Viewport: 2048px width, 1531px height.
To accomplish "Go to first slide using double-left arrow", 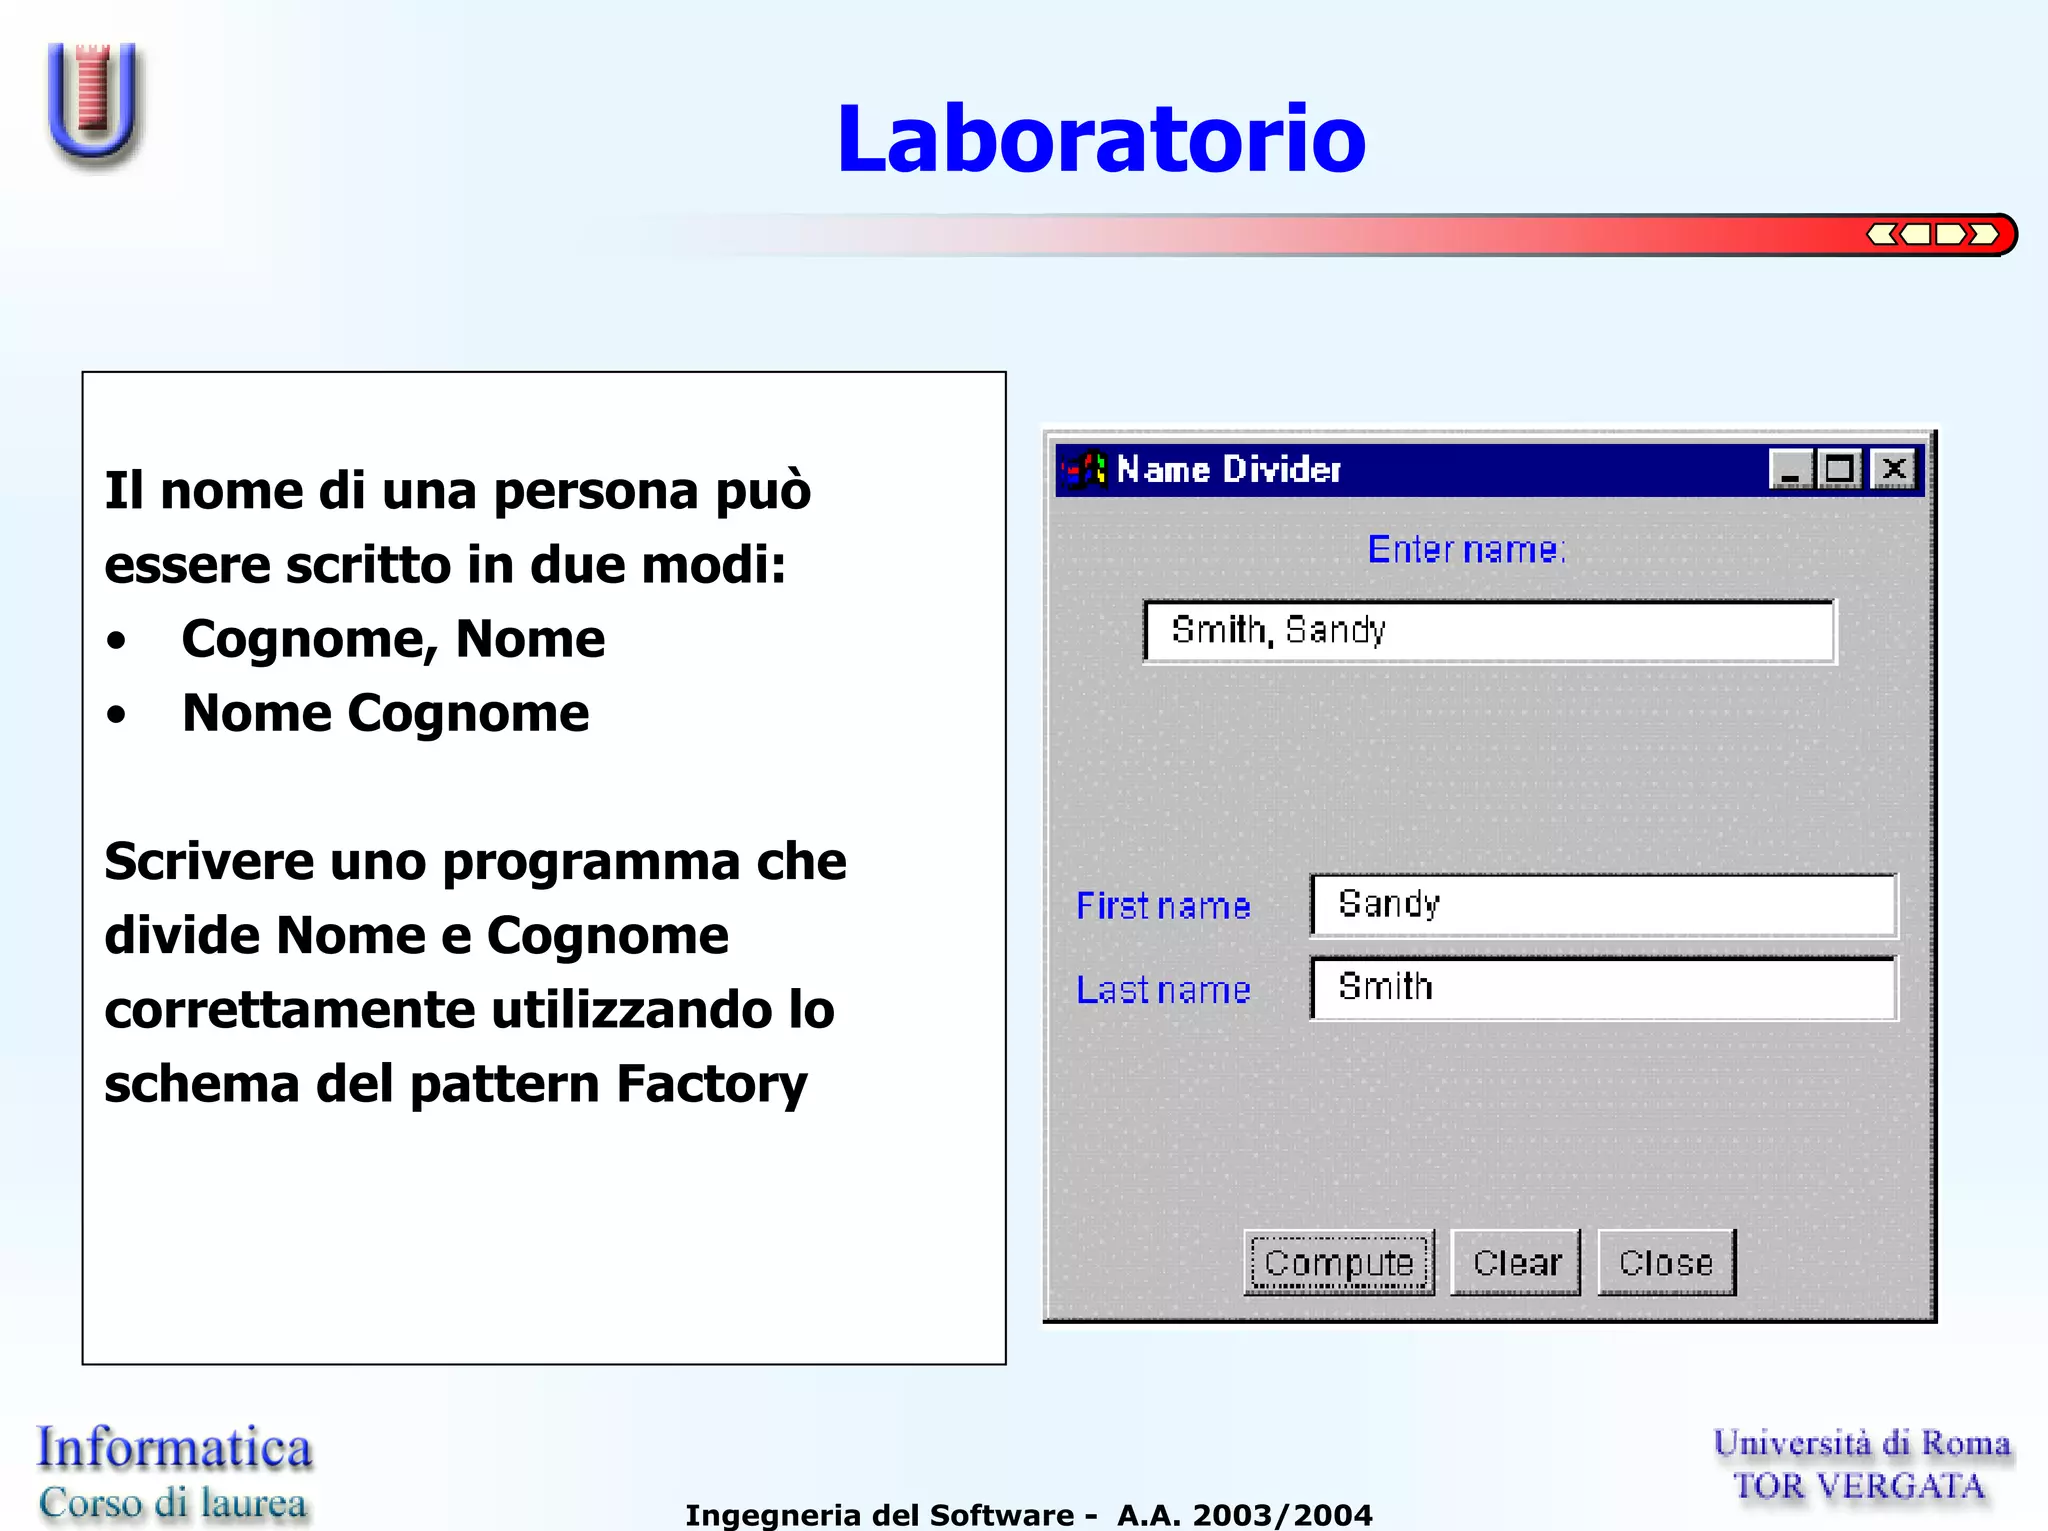I will coord(1881,234).
